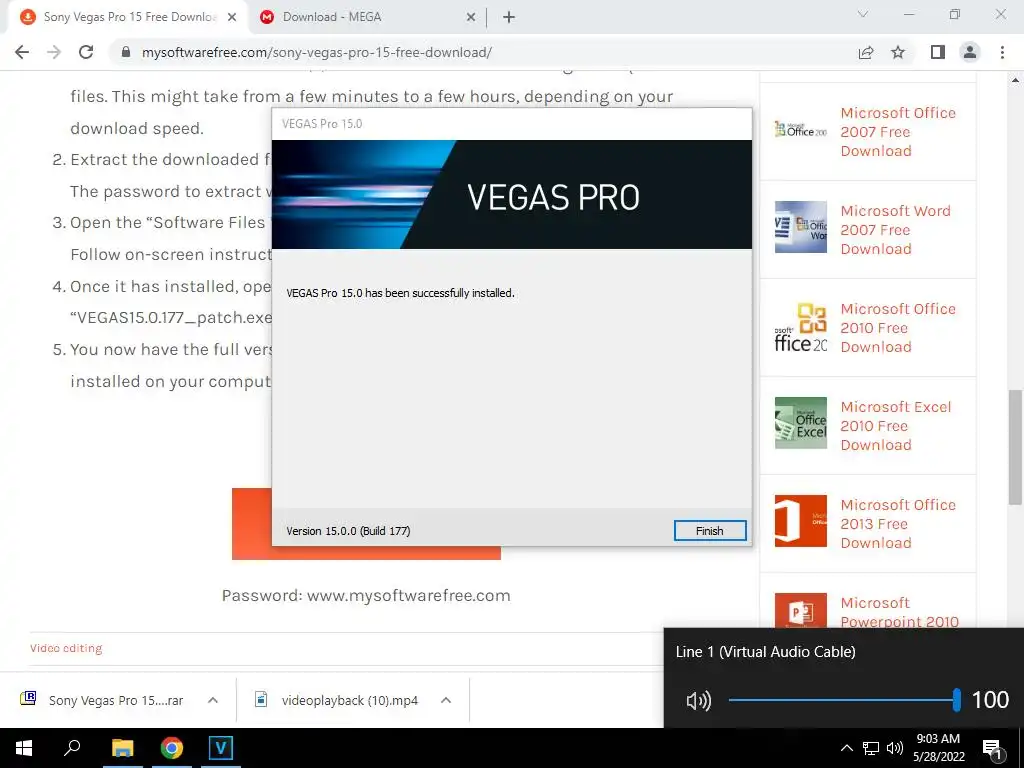This screenshot has height=768, width=1024.
Task: Open clock and calendar showing 9:03 AM
Action: click(x=938, y=748)
